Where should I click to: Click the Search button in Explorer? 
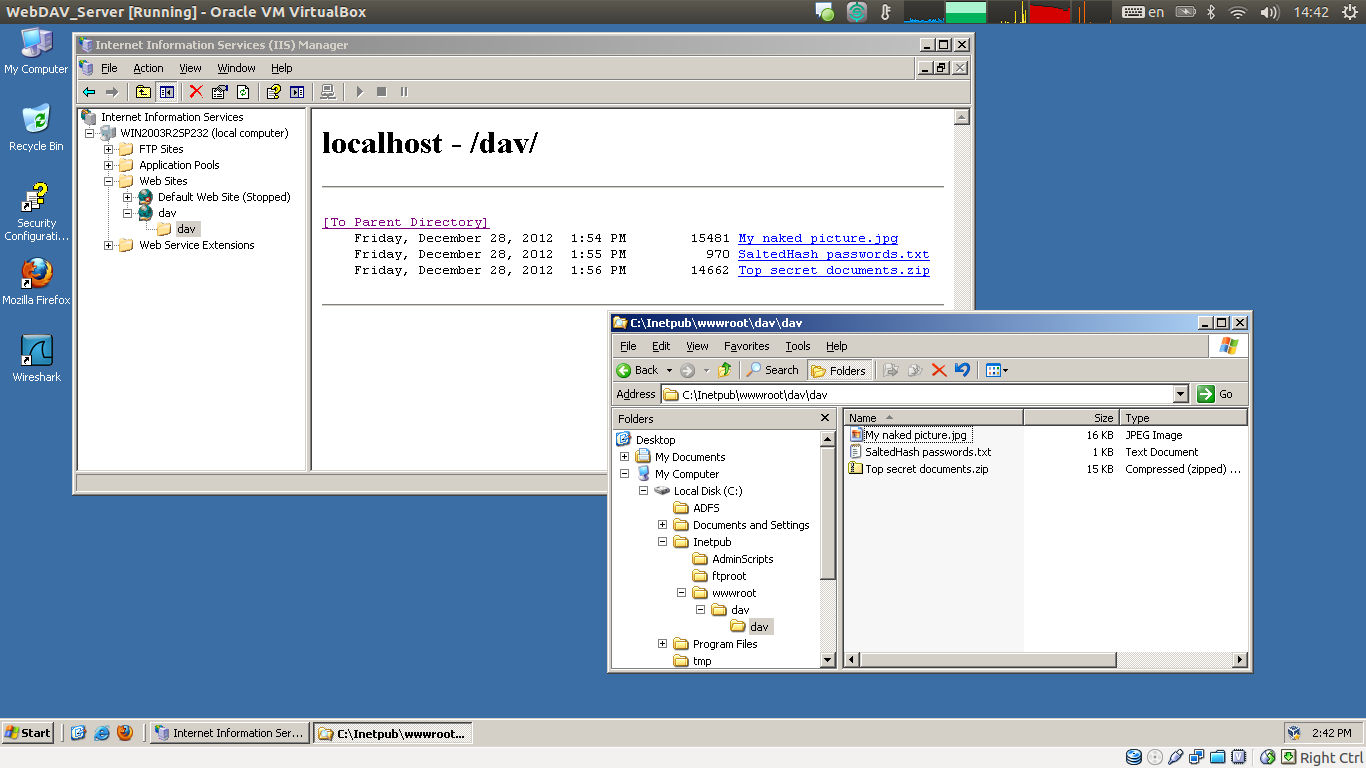tap(773, 370)
